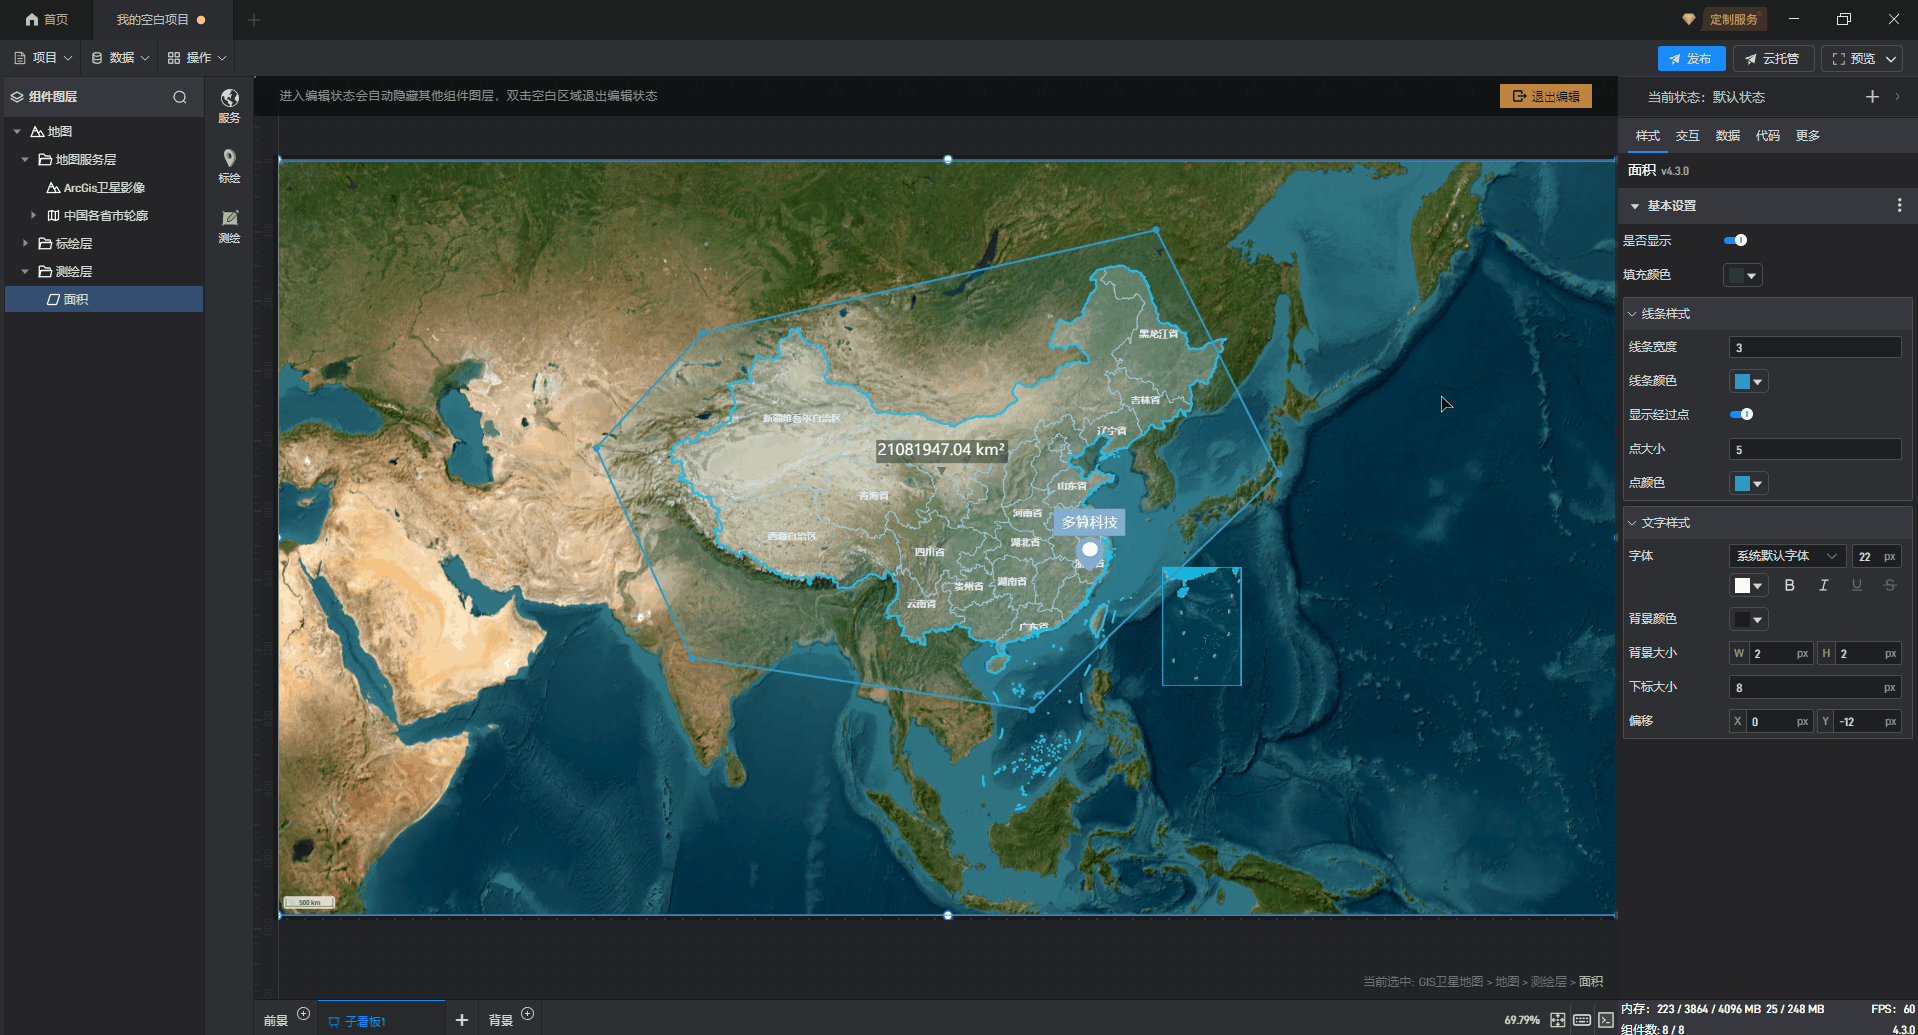Toggle strikethrough text formatting
This screenshot has height=1035, width=1918.
point(1889,586)
